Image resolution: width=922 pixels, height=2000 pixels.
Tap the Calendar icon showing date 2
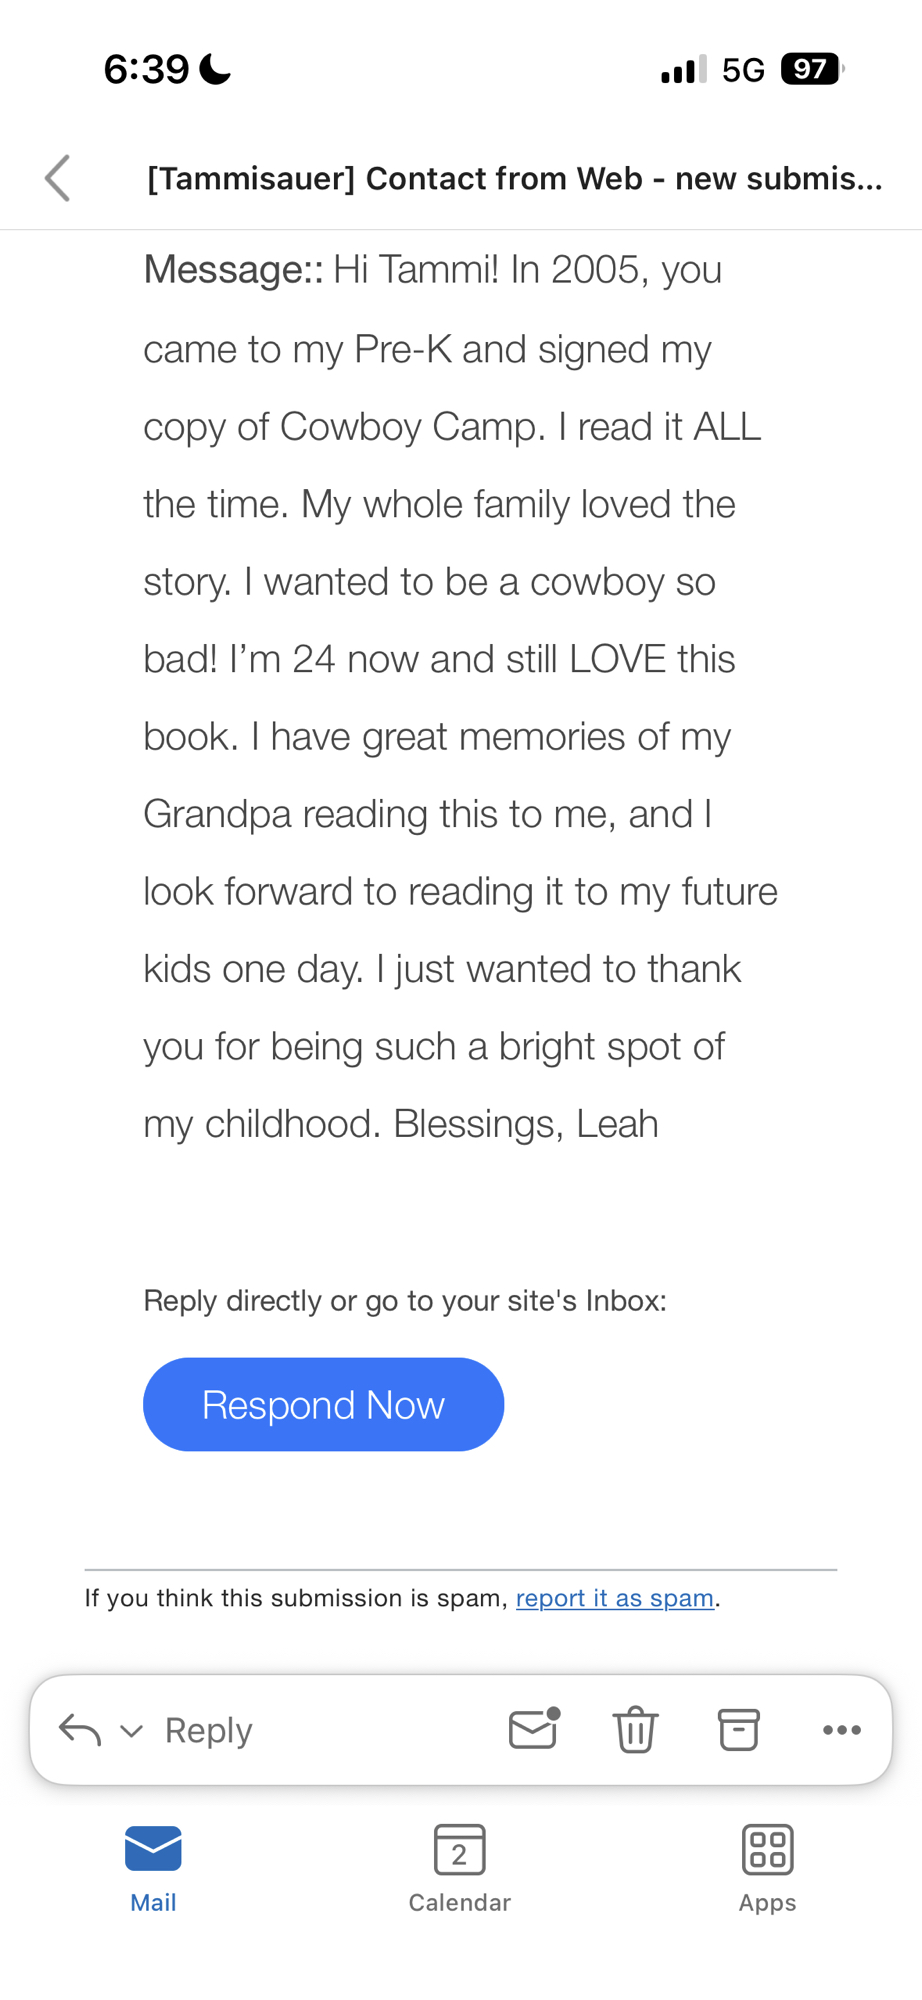click(x=460, y=1849)
